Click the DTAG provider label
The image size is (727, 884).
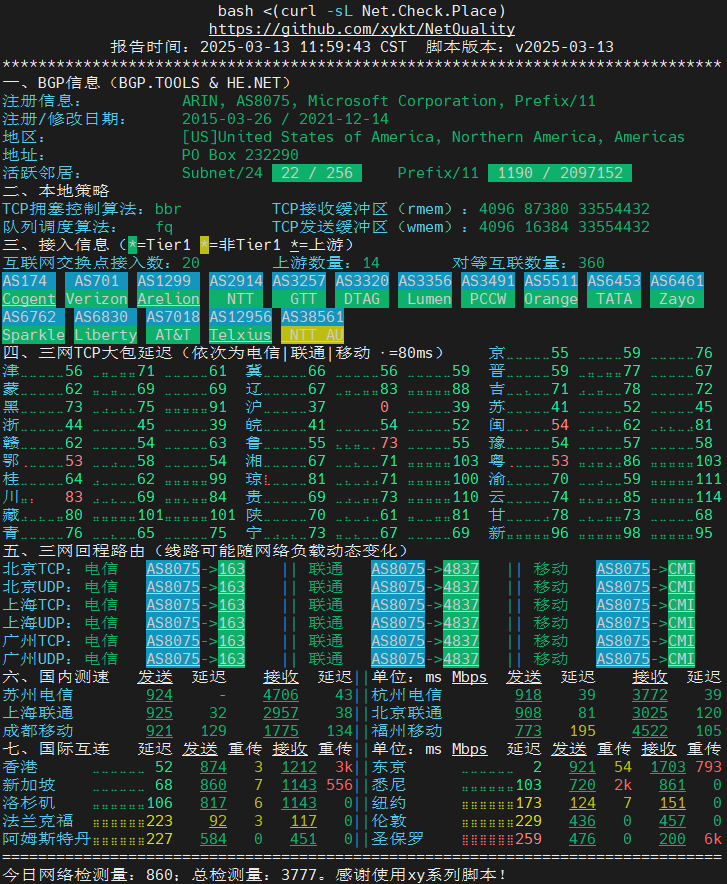point(362,299)
